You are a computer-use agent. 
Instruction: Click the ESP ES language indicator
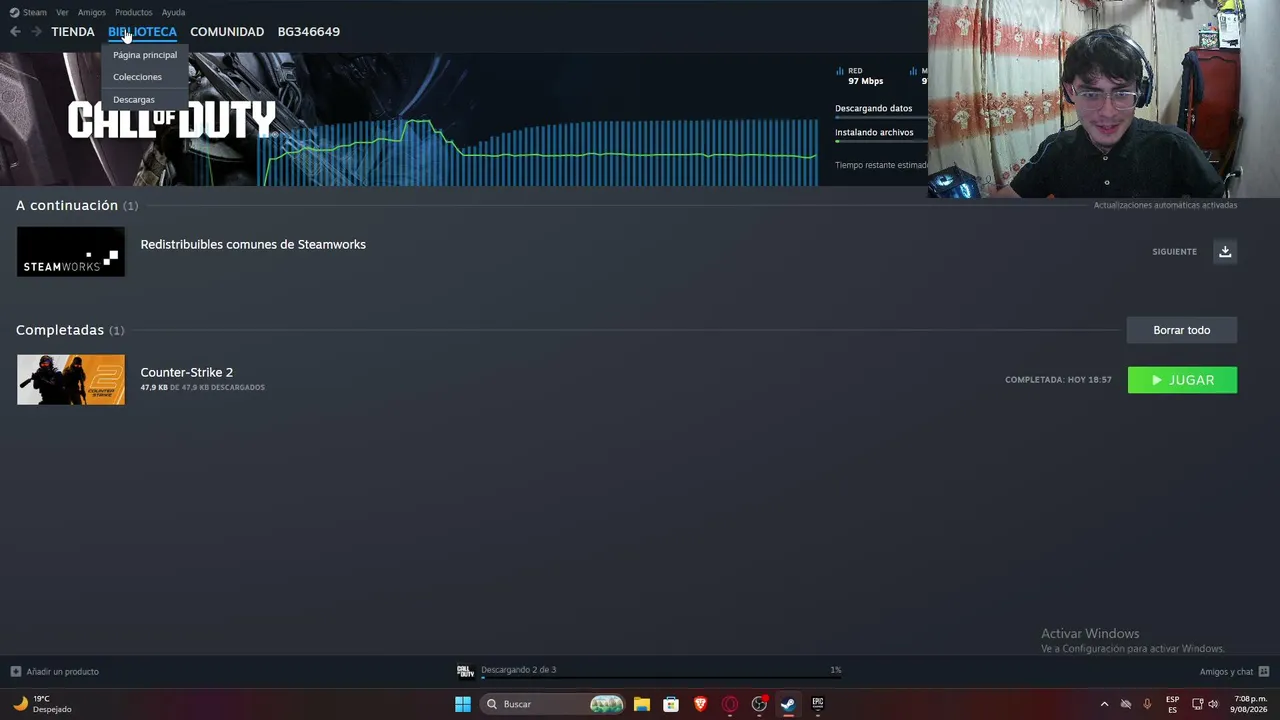click(1172, 704)
